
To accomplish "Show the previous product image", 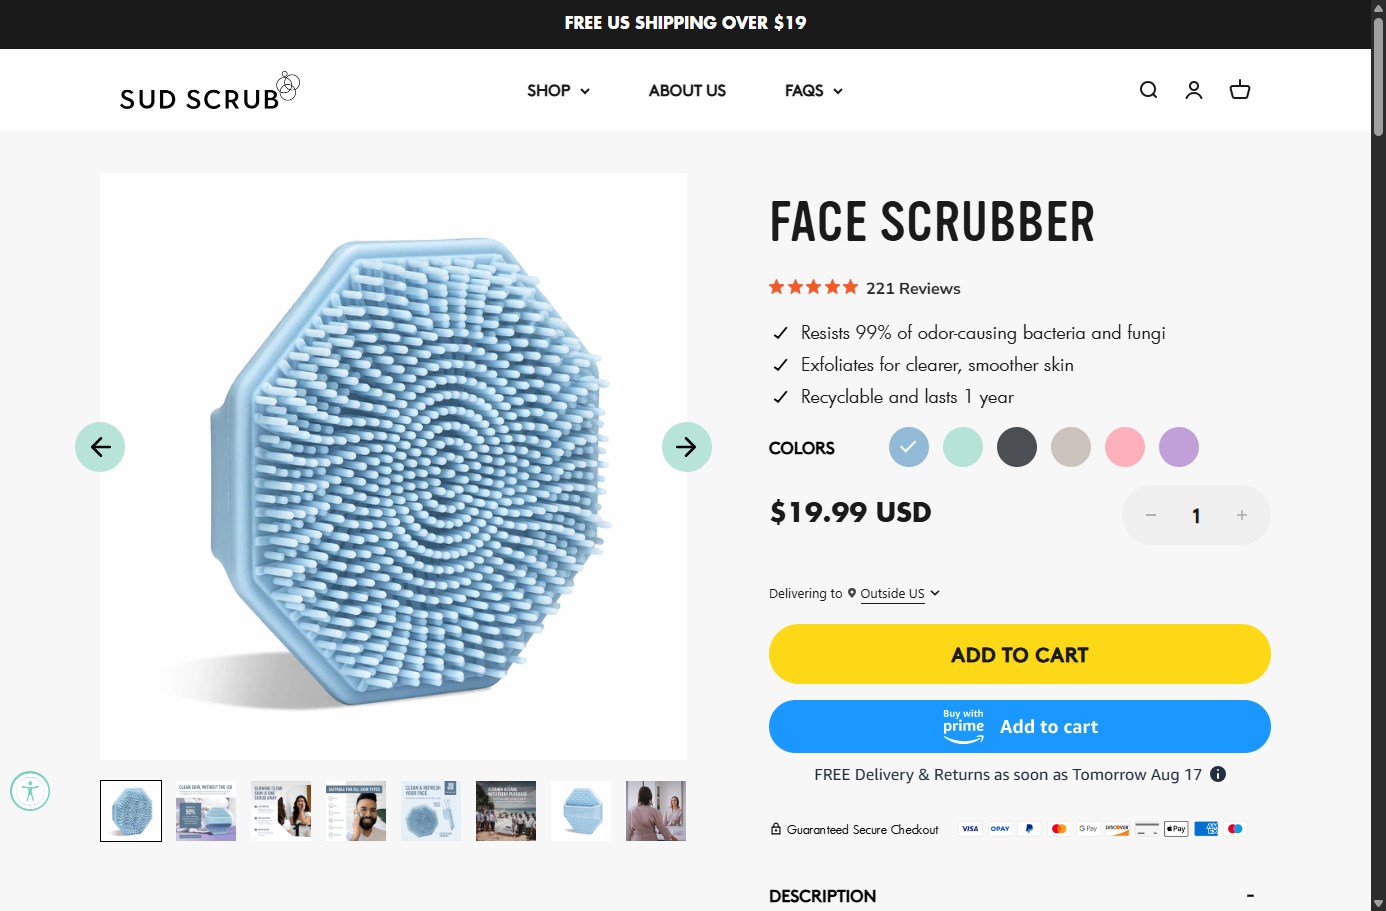I will pos(100,447).
